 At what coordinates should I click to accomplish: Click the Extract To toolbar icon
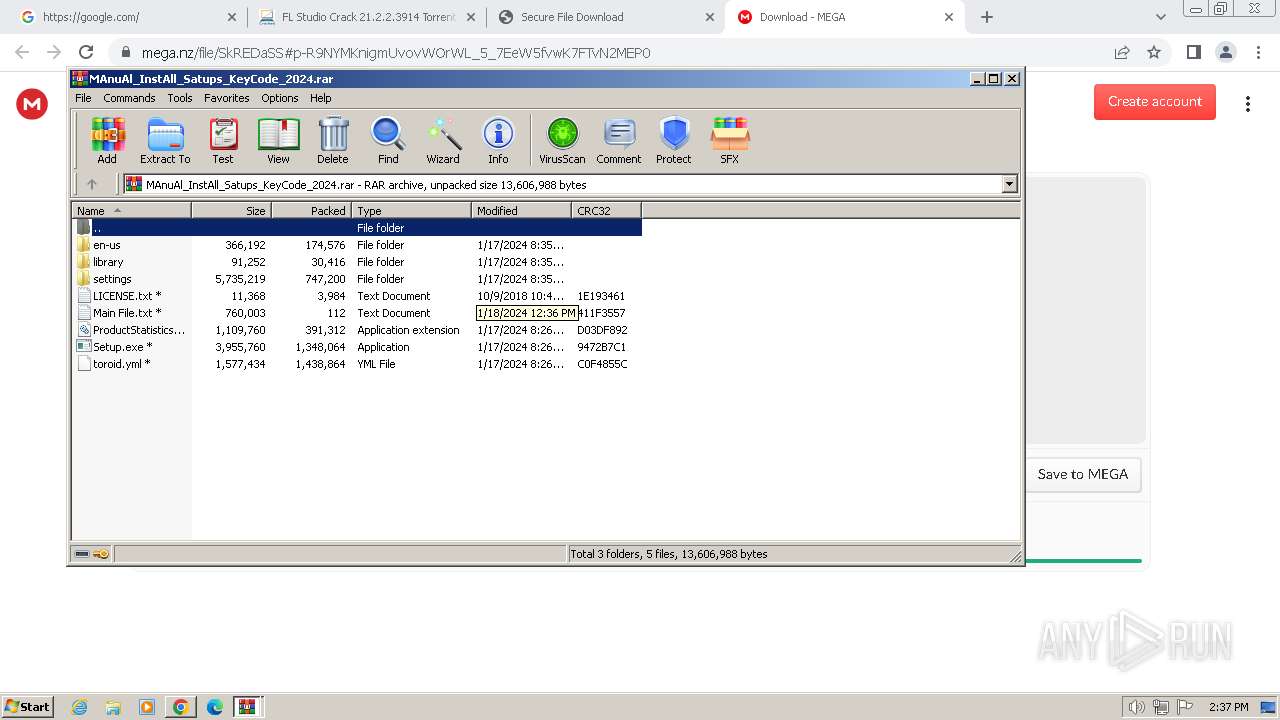pos(165,140)
